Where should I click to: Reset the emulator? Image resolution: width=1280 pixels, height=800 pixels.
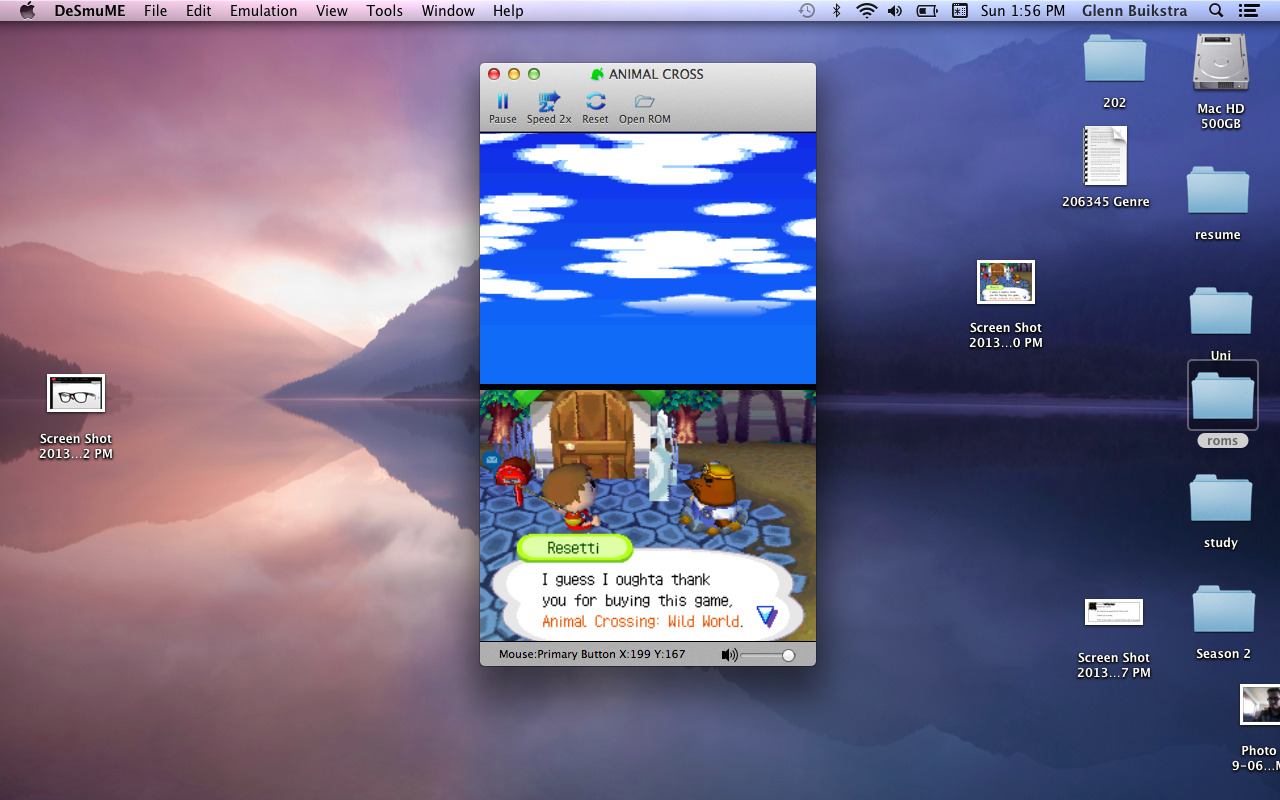[595, 107]
